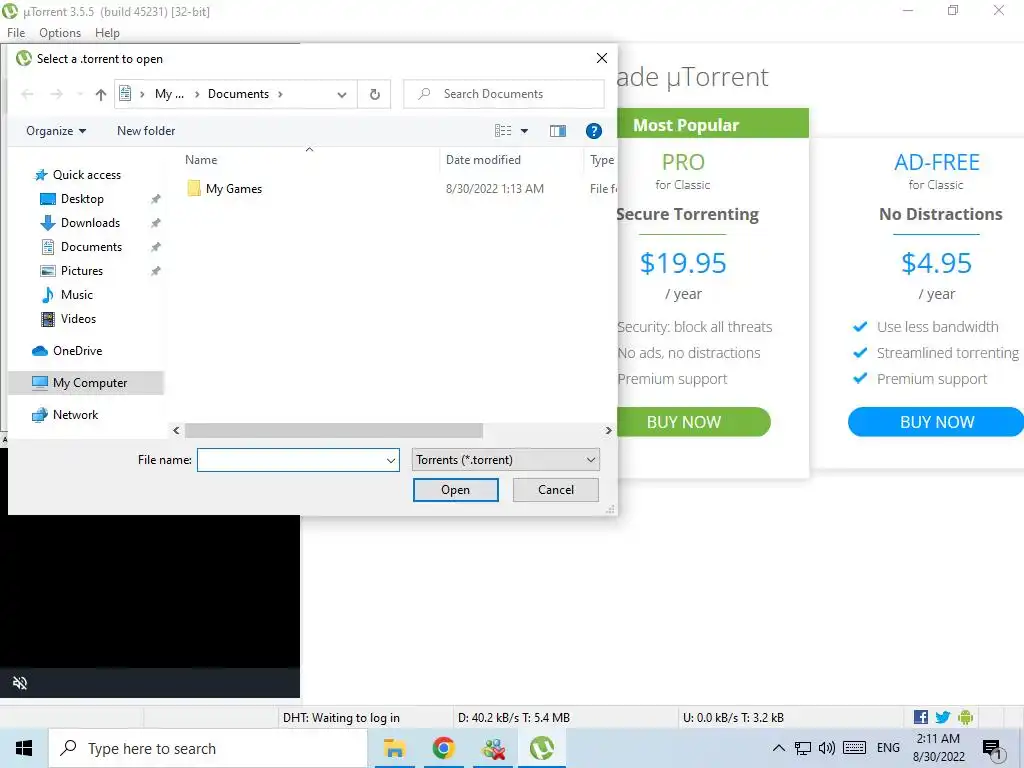Toggle the preview pane icon
1024x768 pixels.
pyautogui.click(x=558, y=131)
